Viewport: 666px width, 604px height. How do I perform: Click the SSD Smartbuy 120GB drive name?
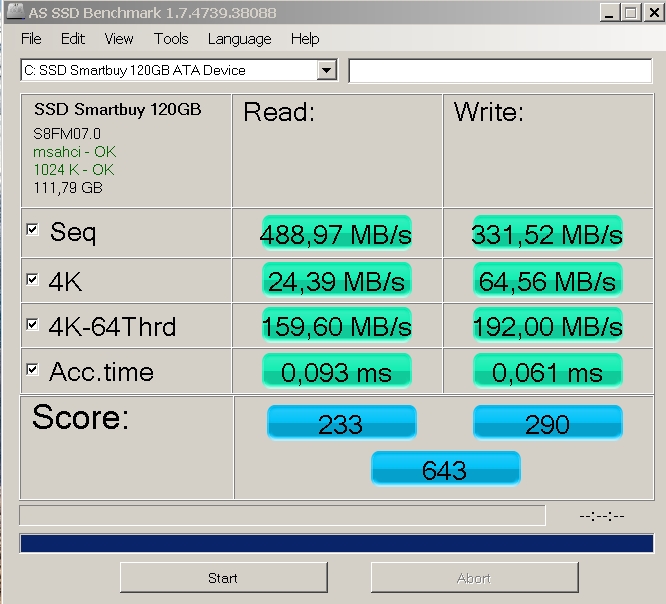(x=118, y=110)
